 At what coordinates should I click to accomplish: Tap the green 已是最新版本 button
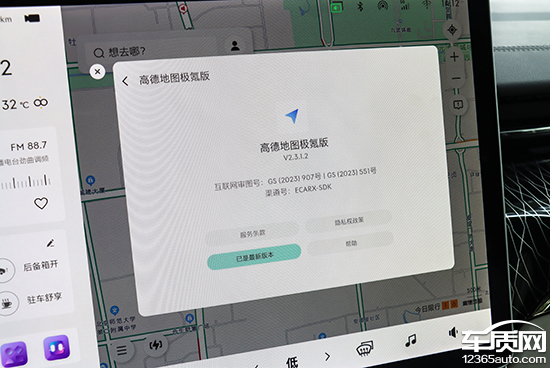254,257
